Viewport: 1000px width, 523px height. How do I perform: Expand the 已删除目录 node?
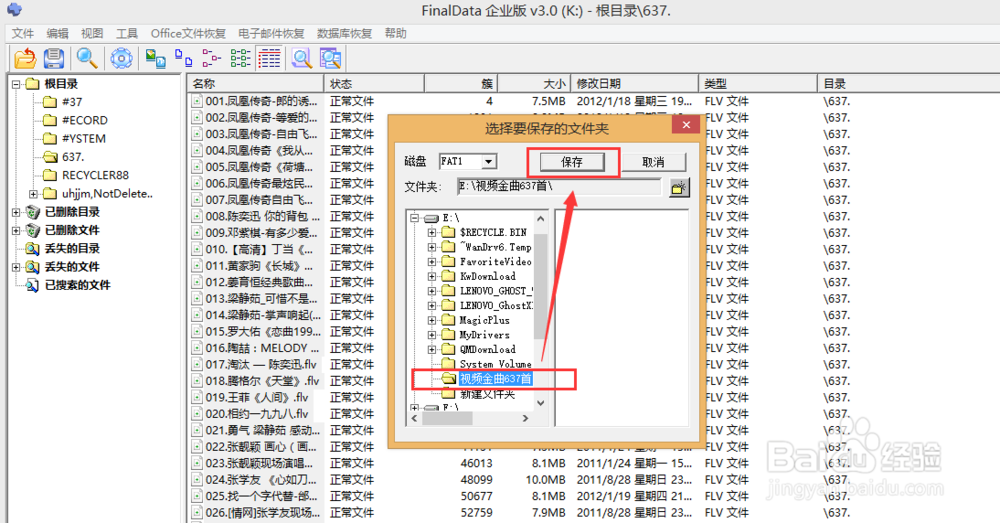16,212
